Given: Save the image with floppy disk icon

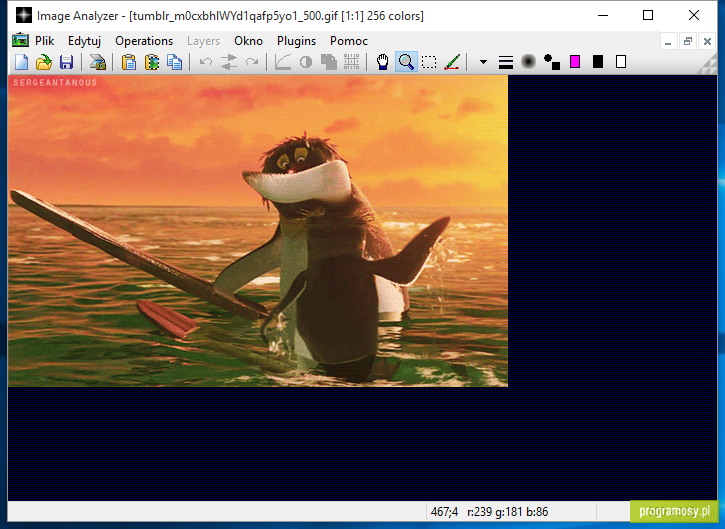Looking at the screenshot, I should click(67, 62).
